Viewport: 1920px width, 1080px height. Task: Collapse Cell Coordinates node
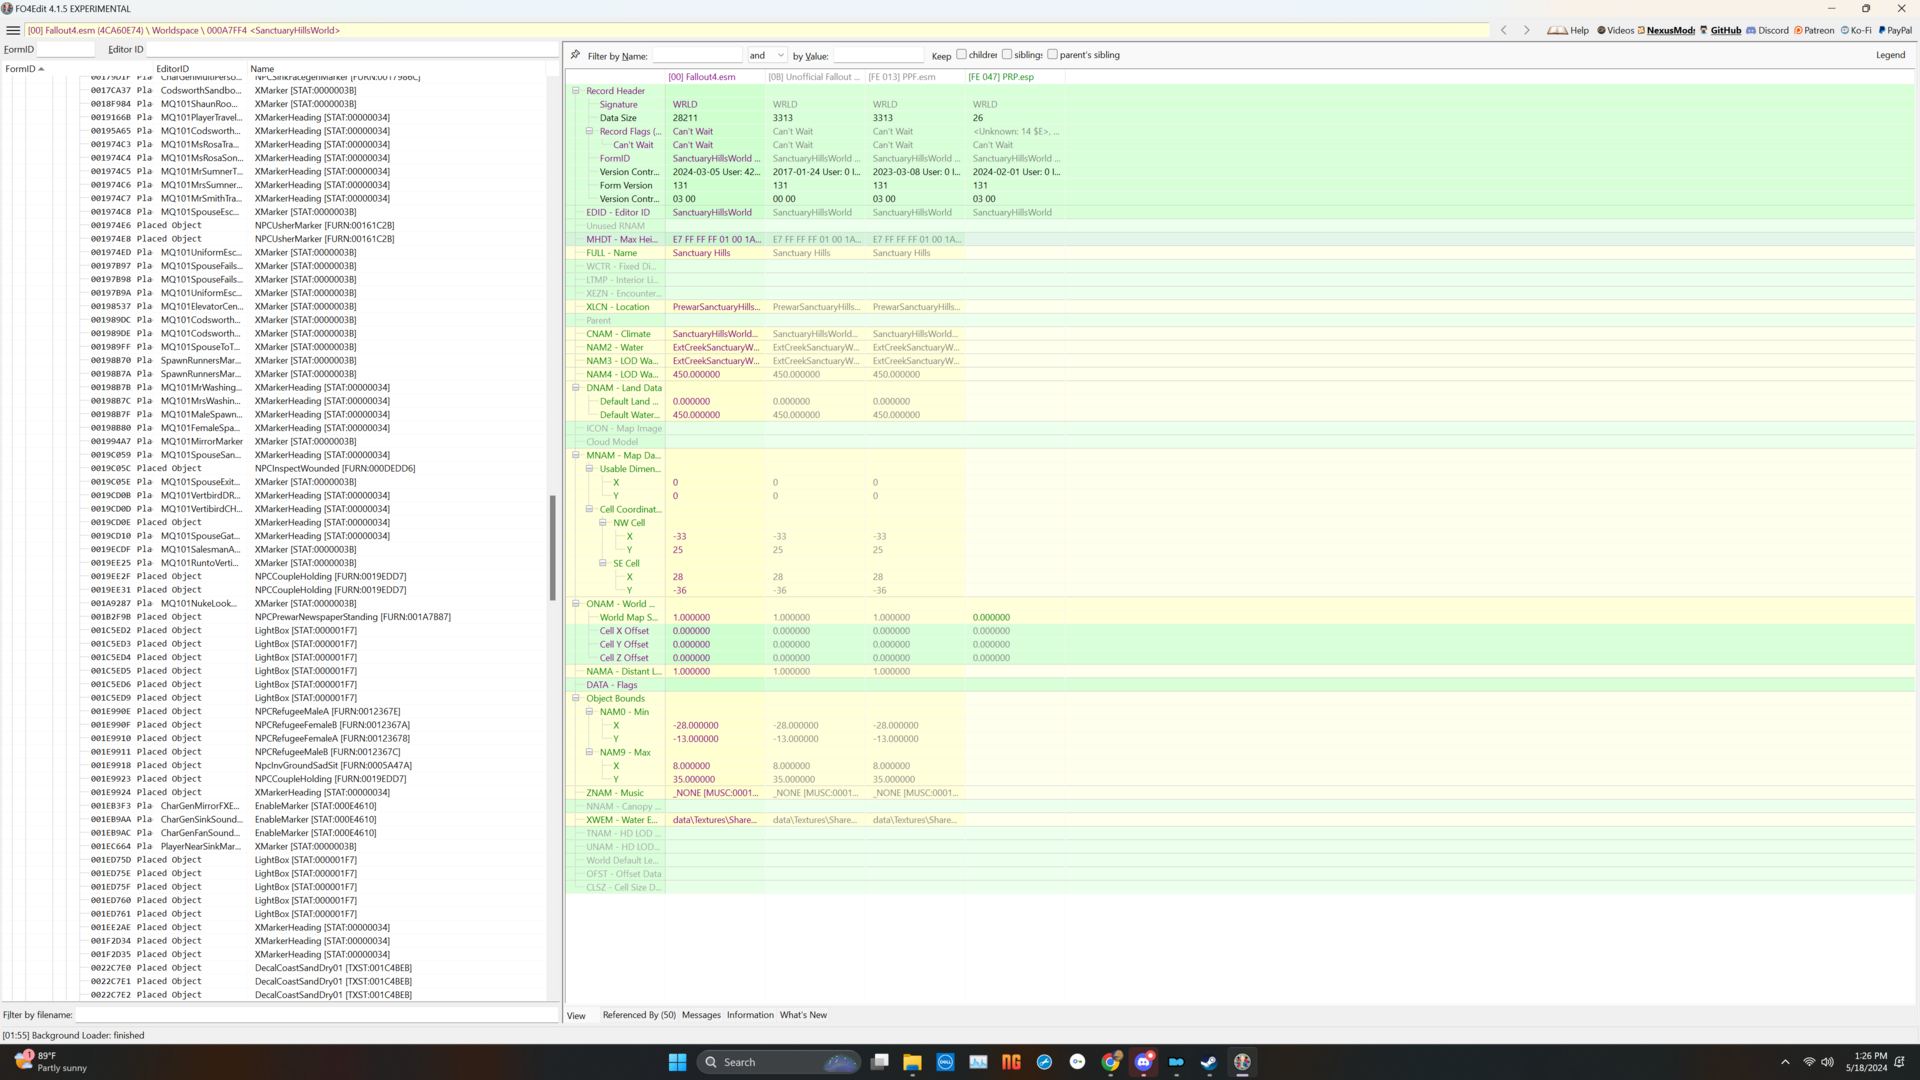coord(589,509)
